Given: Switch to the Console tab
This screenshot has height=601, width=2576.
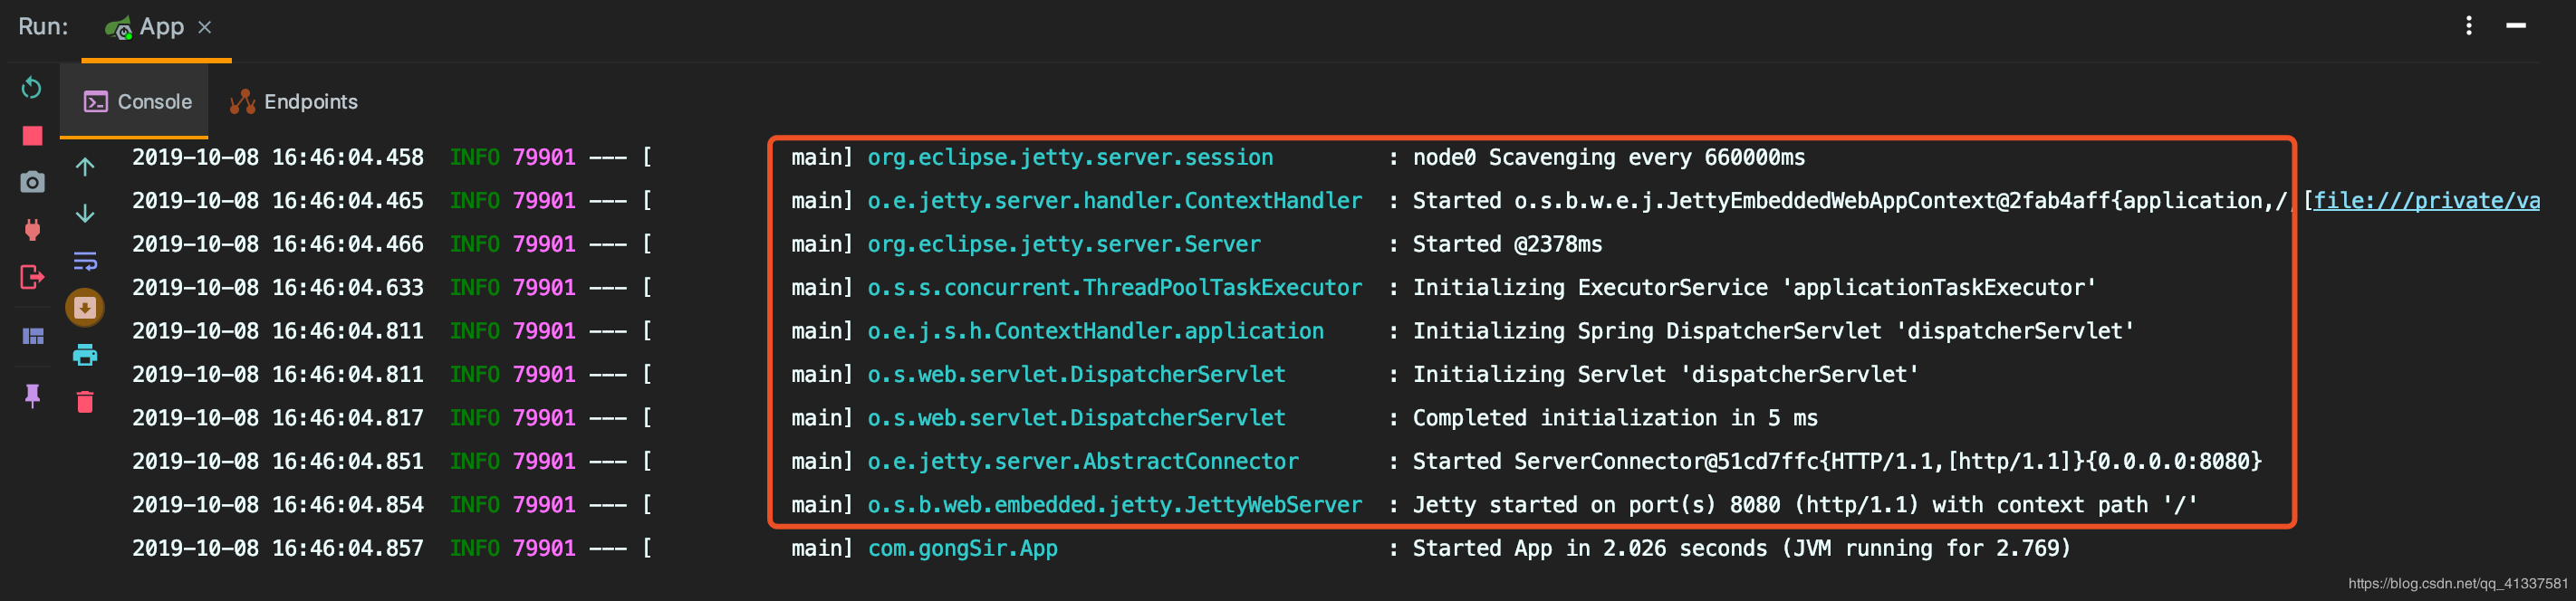Looking at the screenshot, I should 138,102.
